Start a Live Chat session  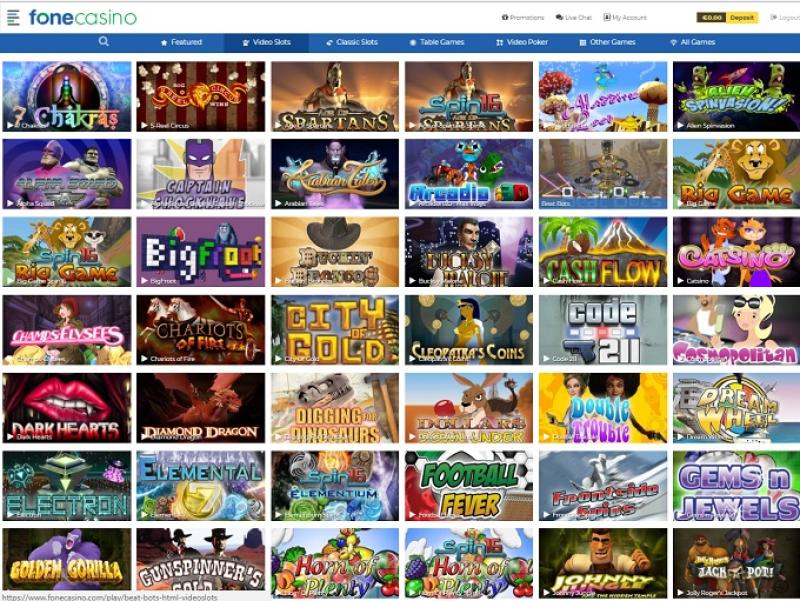573,17
